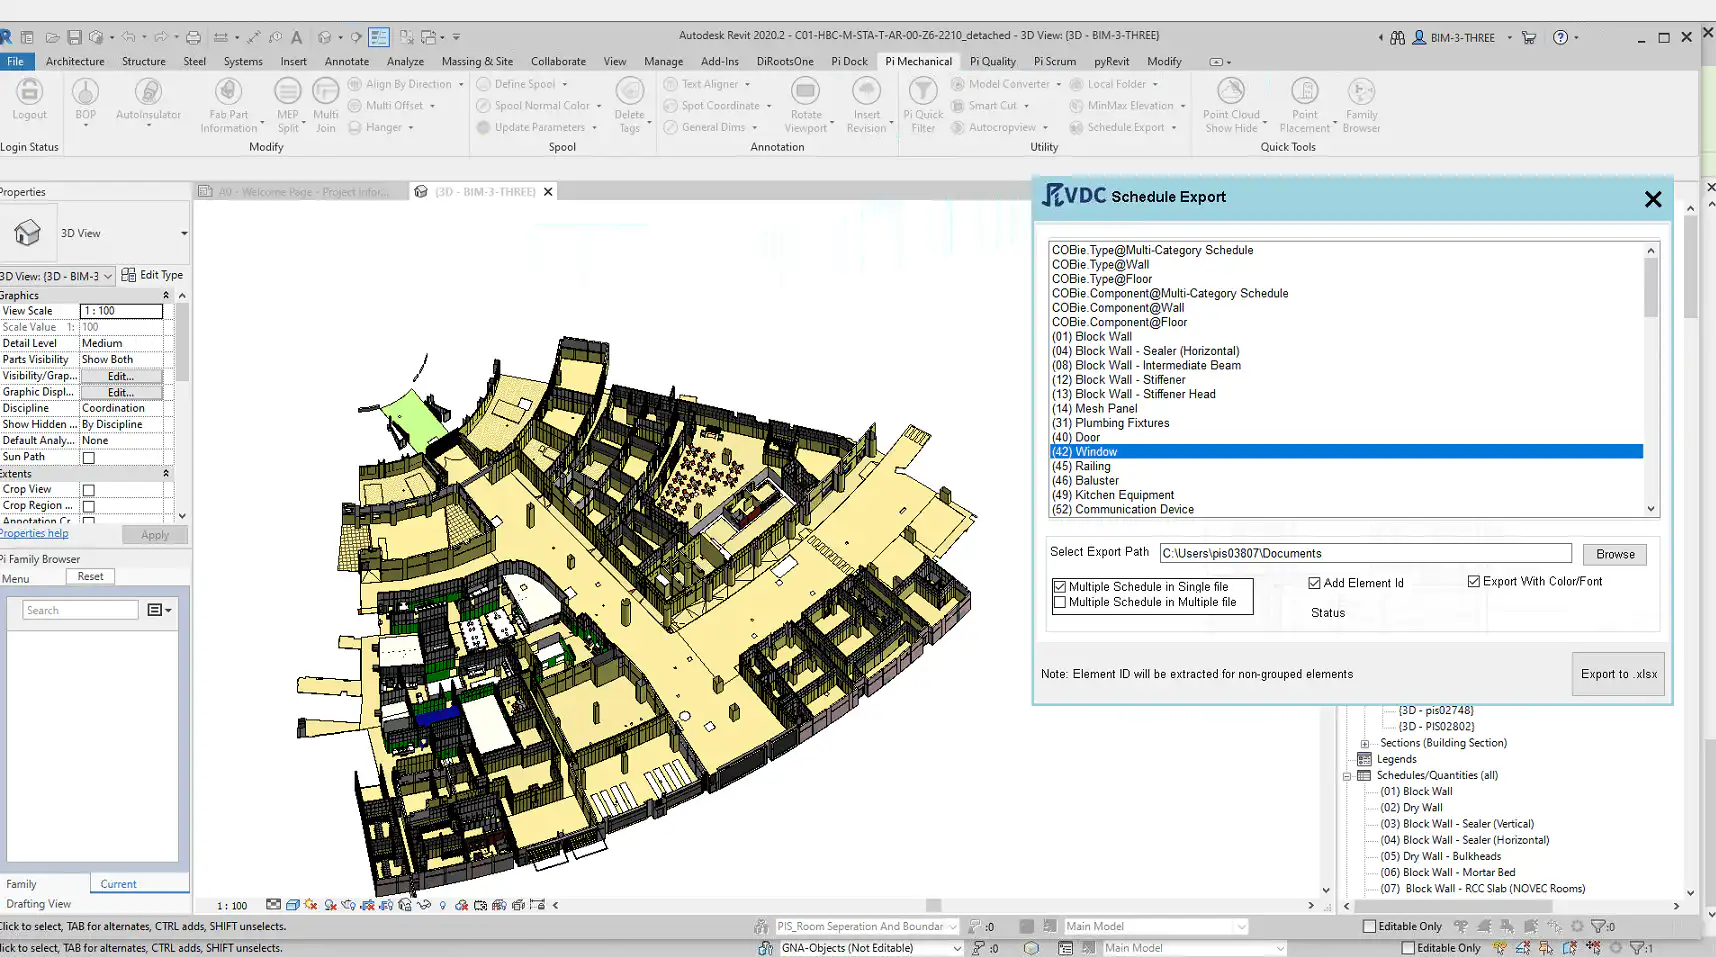Open the Manage ribbon tab
The width and height of the screenshot is (1716, 957).
(663, 61)
